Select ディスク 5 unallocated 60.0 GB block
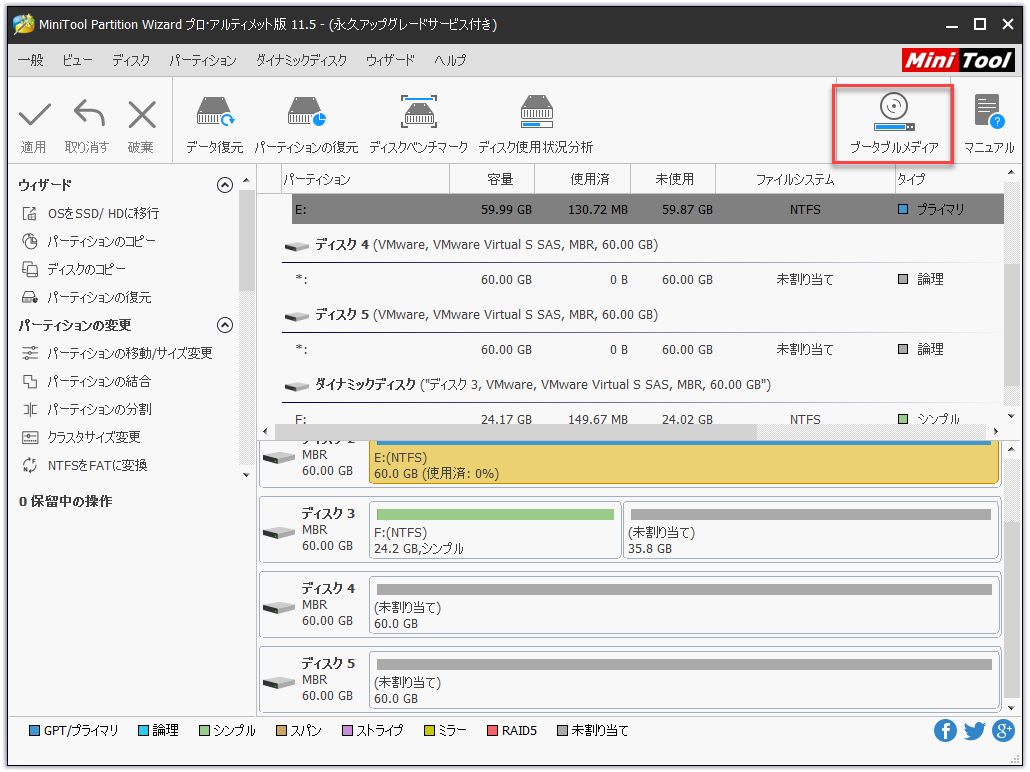The image size is (1030, 772). click(684, 681)
